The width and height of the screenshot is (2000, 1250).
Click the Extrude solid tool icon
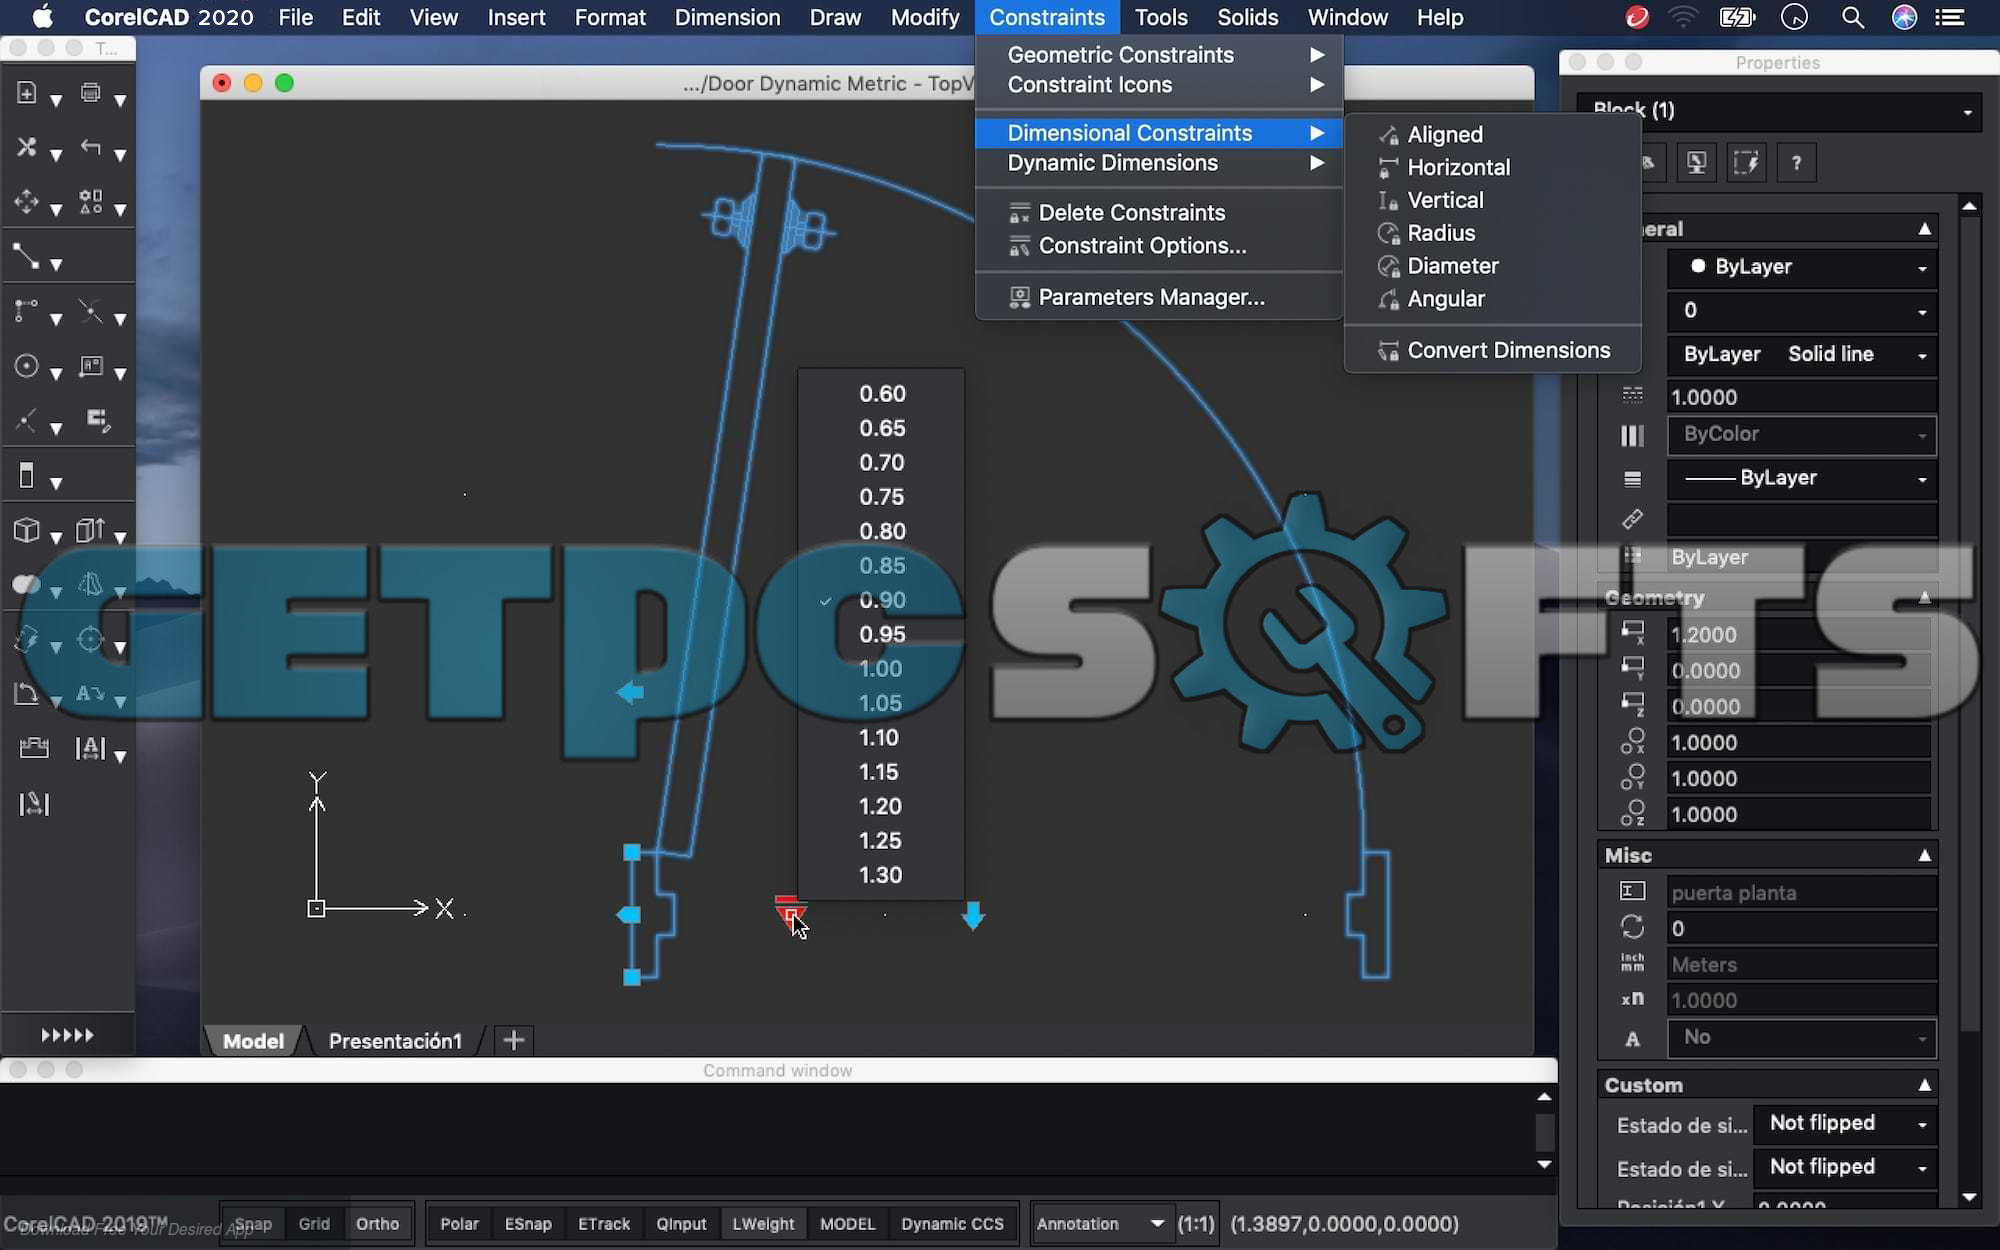(91, 530)
